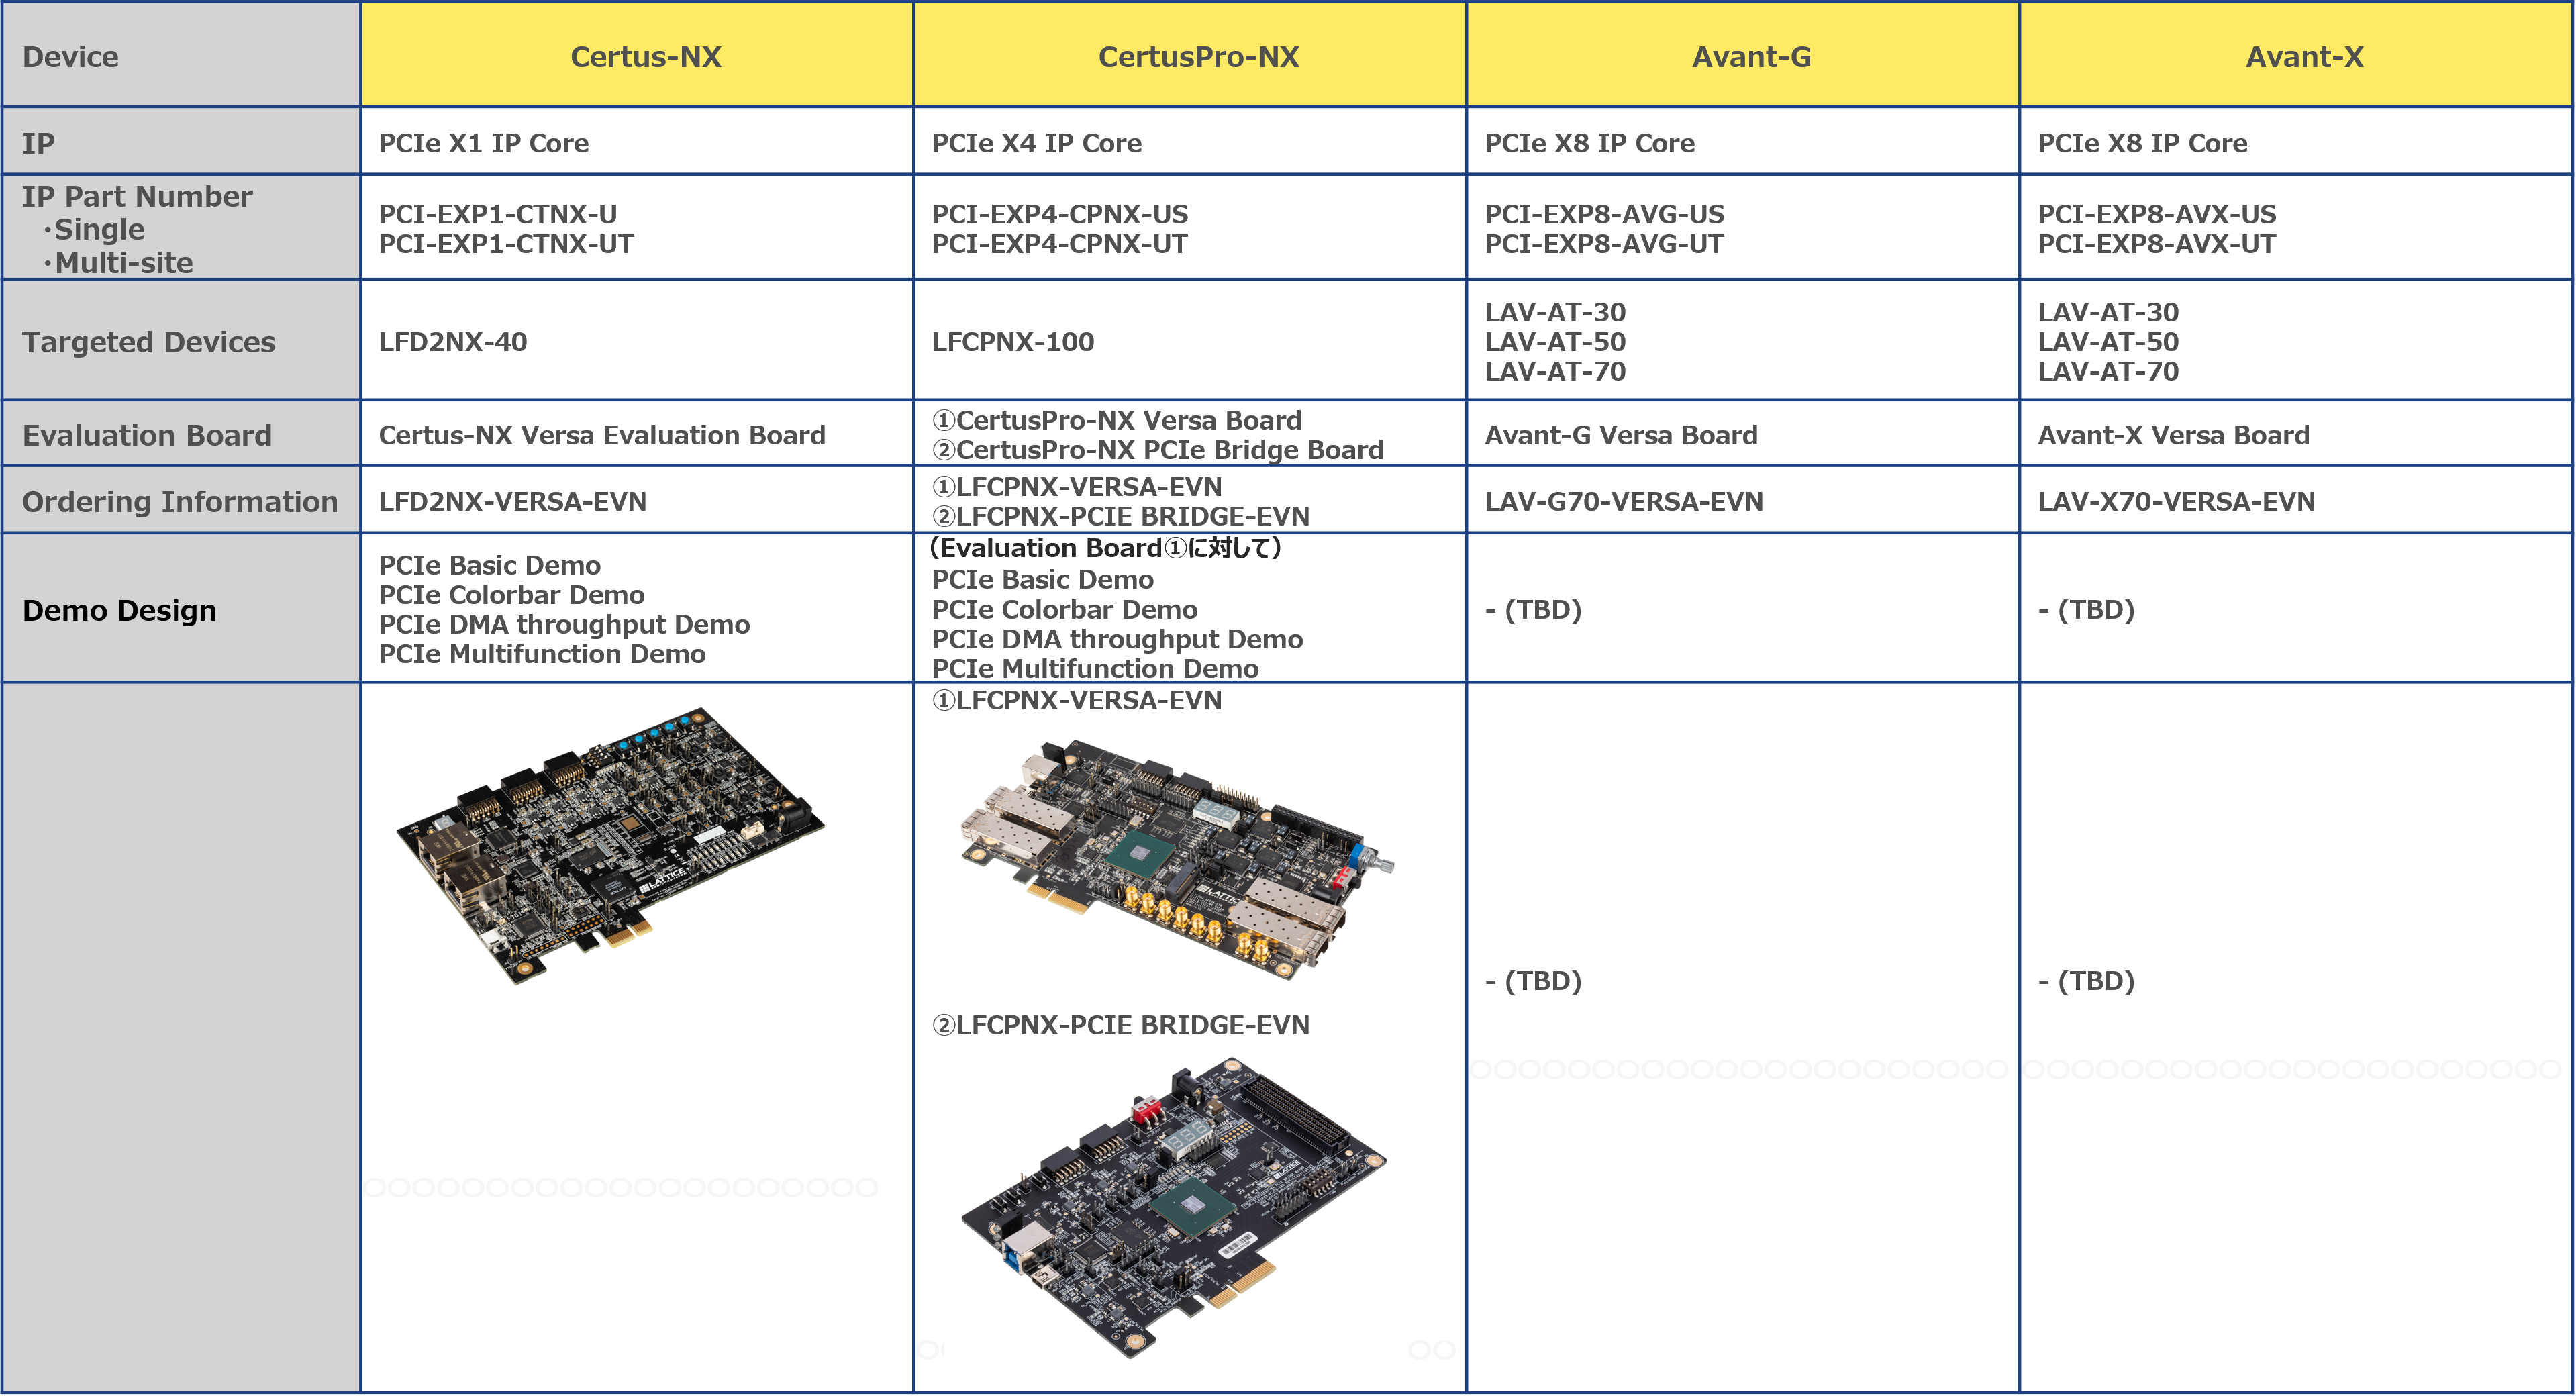
Task: Select the Certus-NX column header
Action: (x=645, y=57)
